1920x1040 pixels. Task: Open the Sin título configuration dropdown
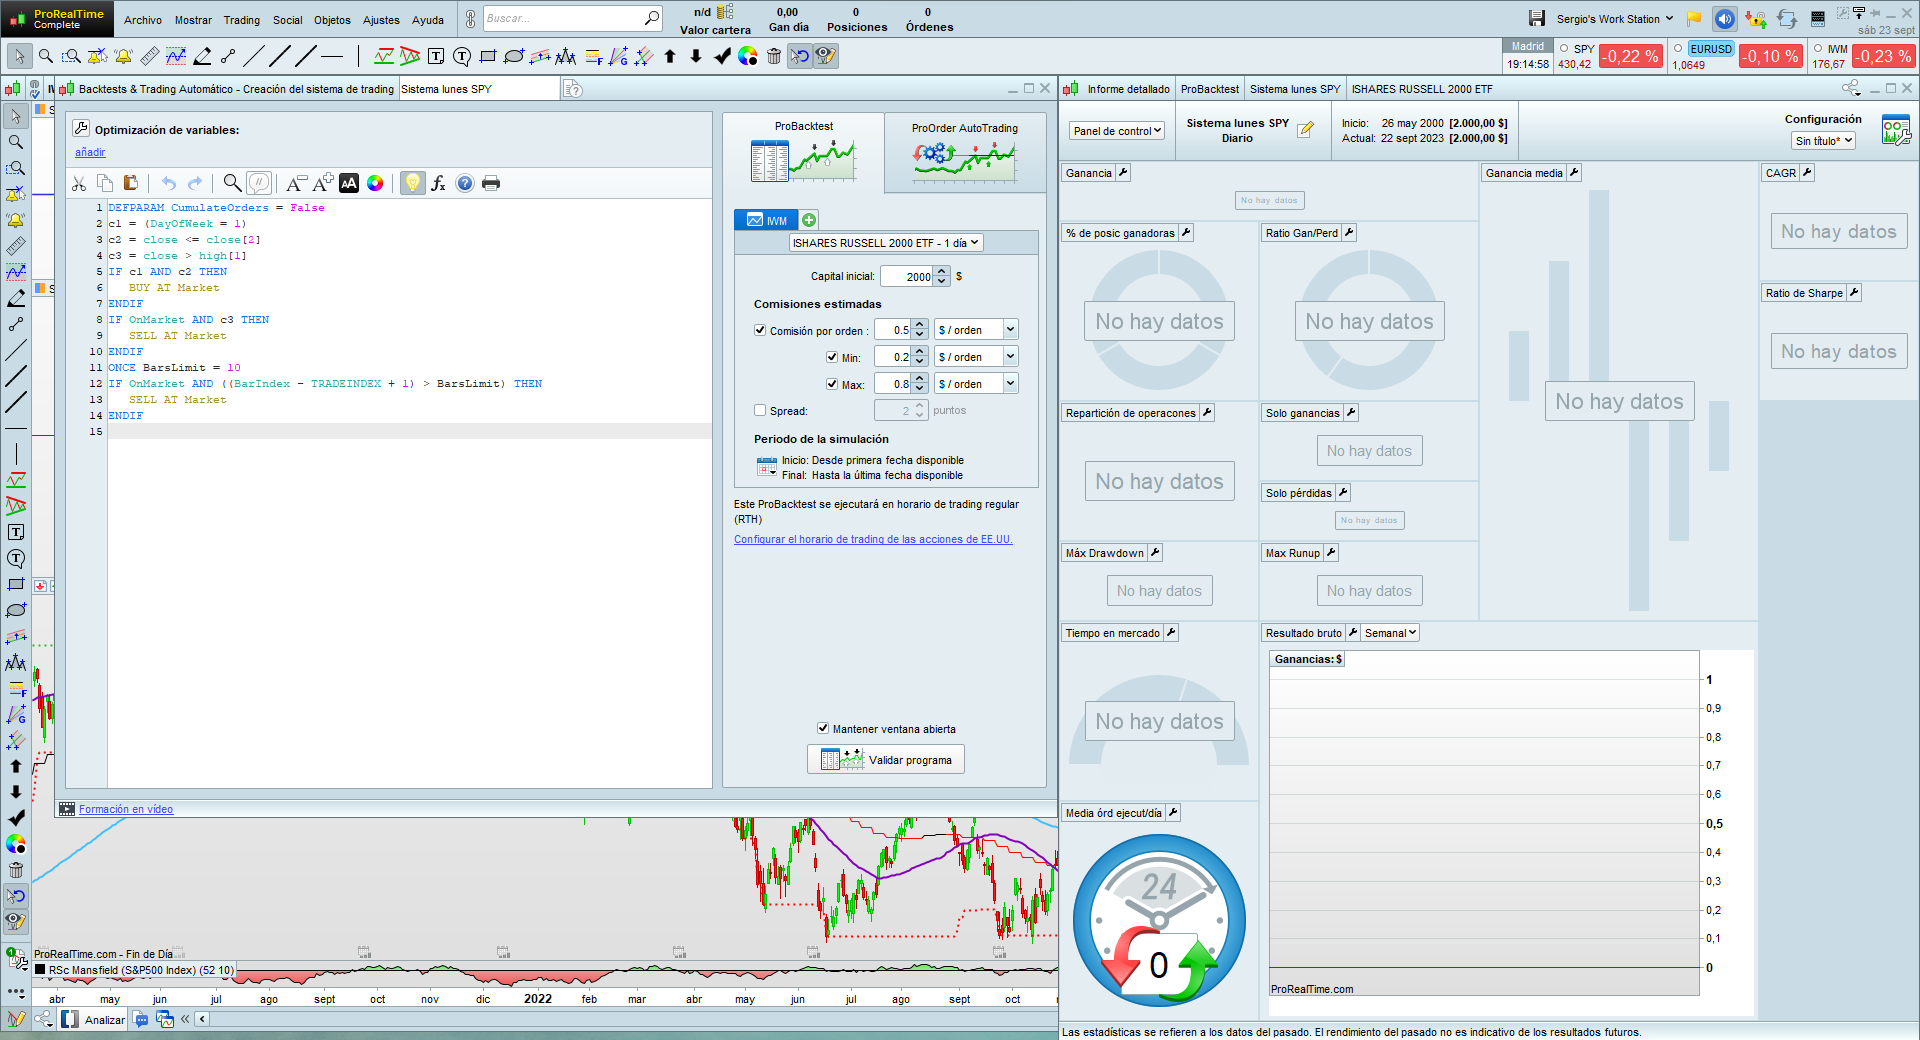(x=1824, y=141)
